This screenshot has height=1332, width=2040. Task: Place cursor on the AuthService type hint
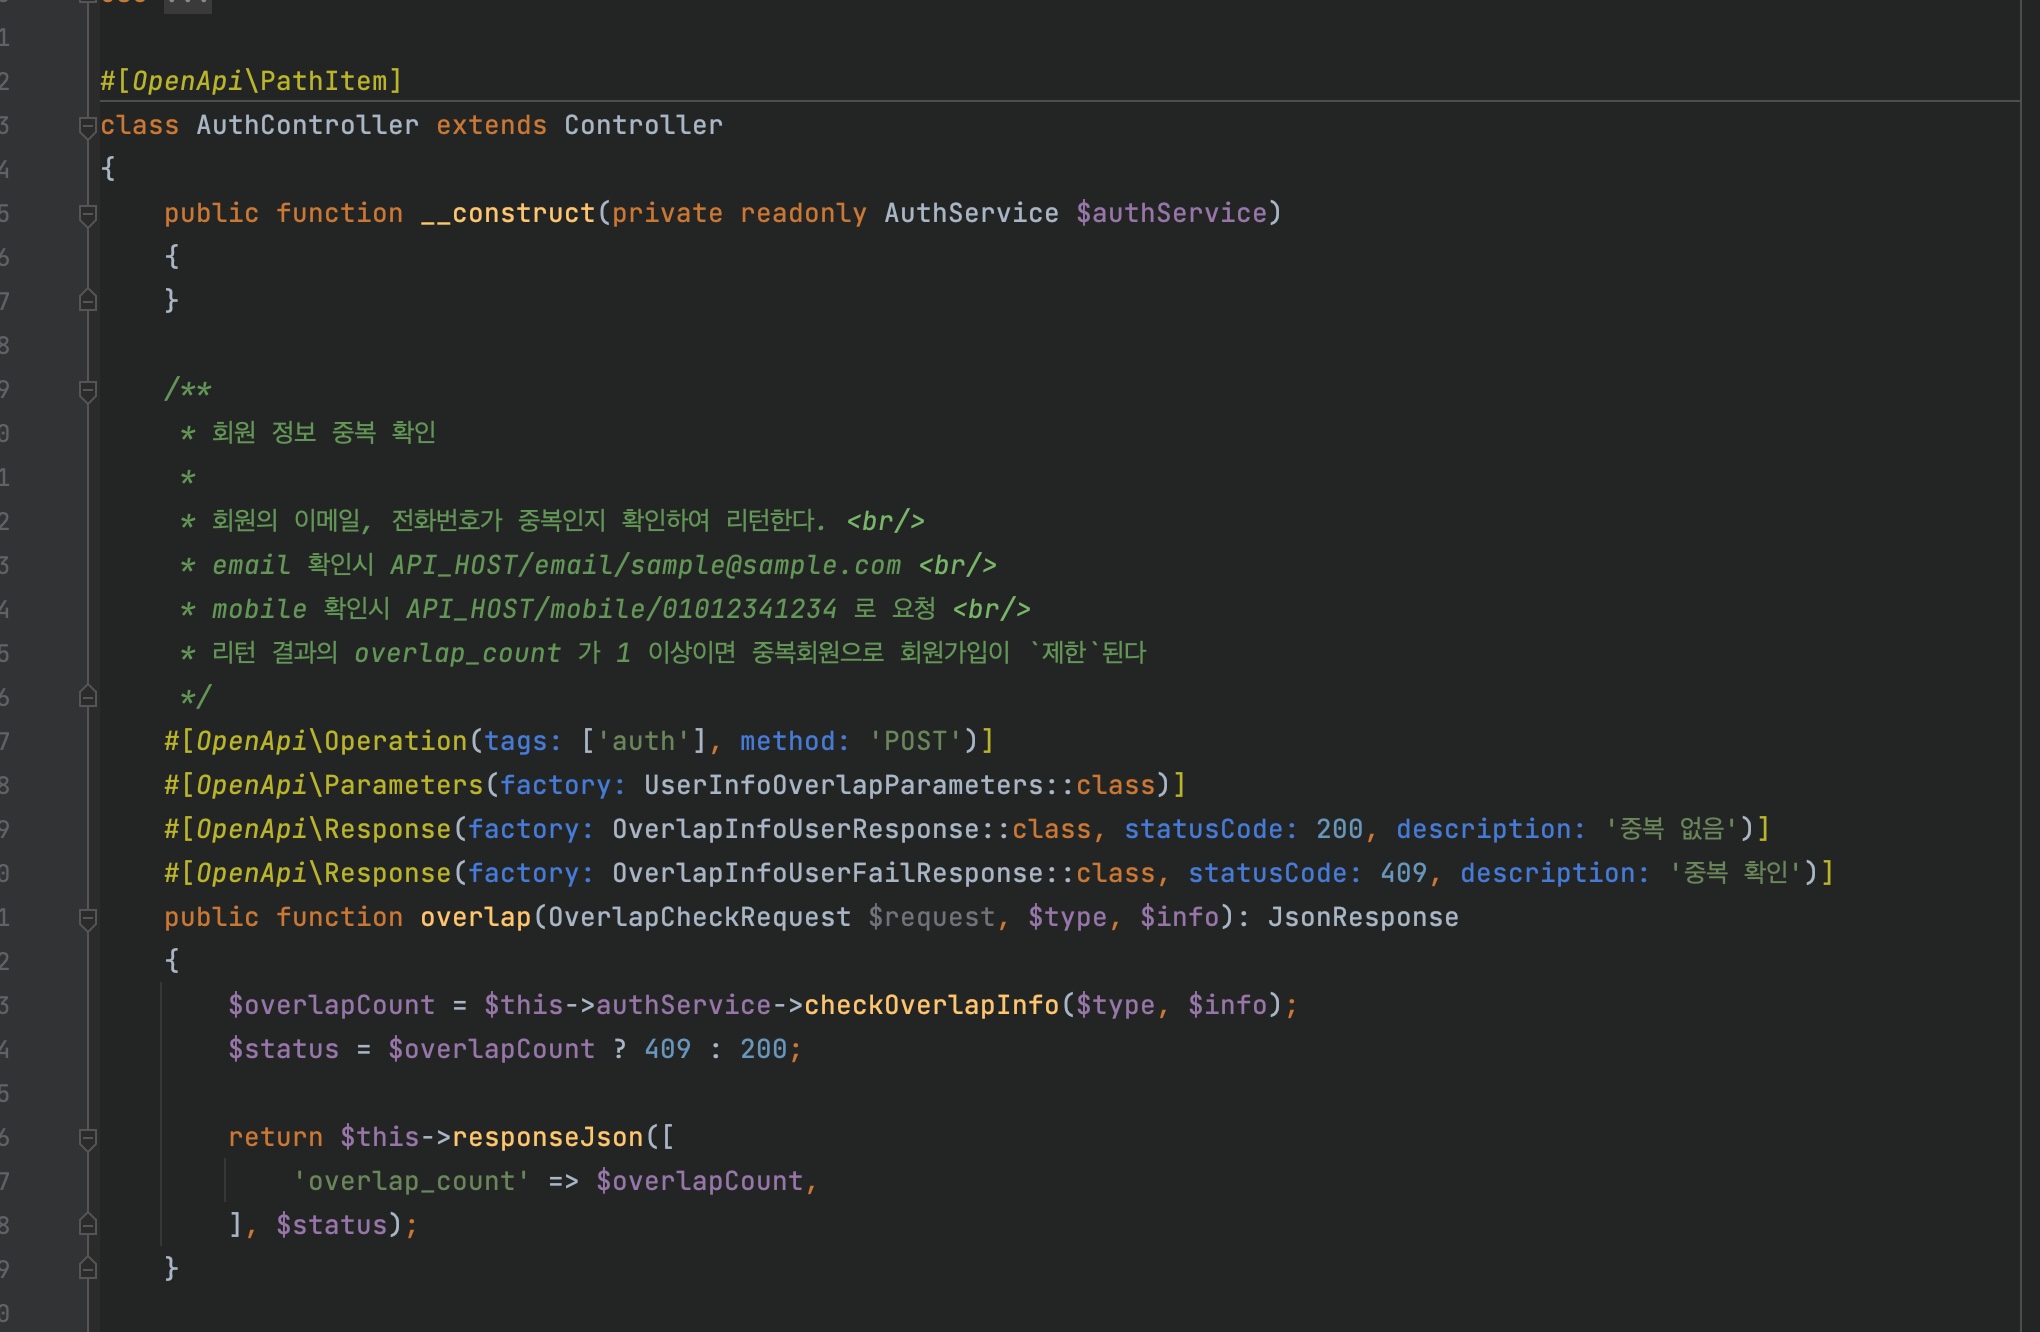[x=970, y=213]
